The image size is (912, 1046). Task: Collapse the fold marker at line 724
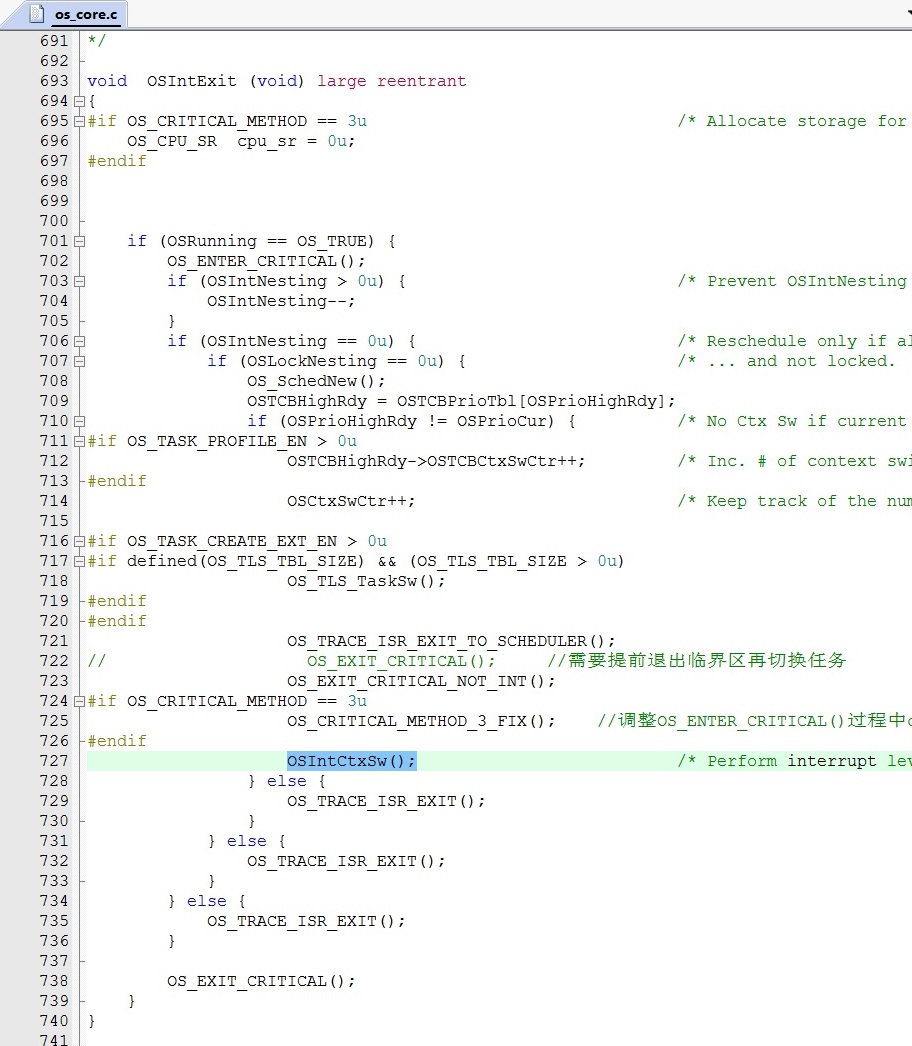coord(79,702)
